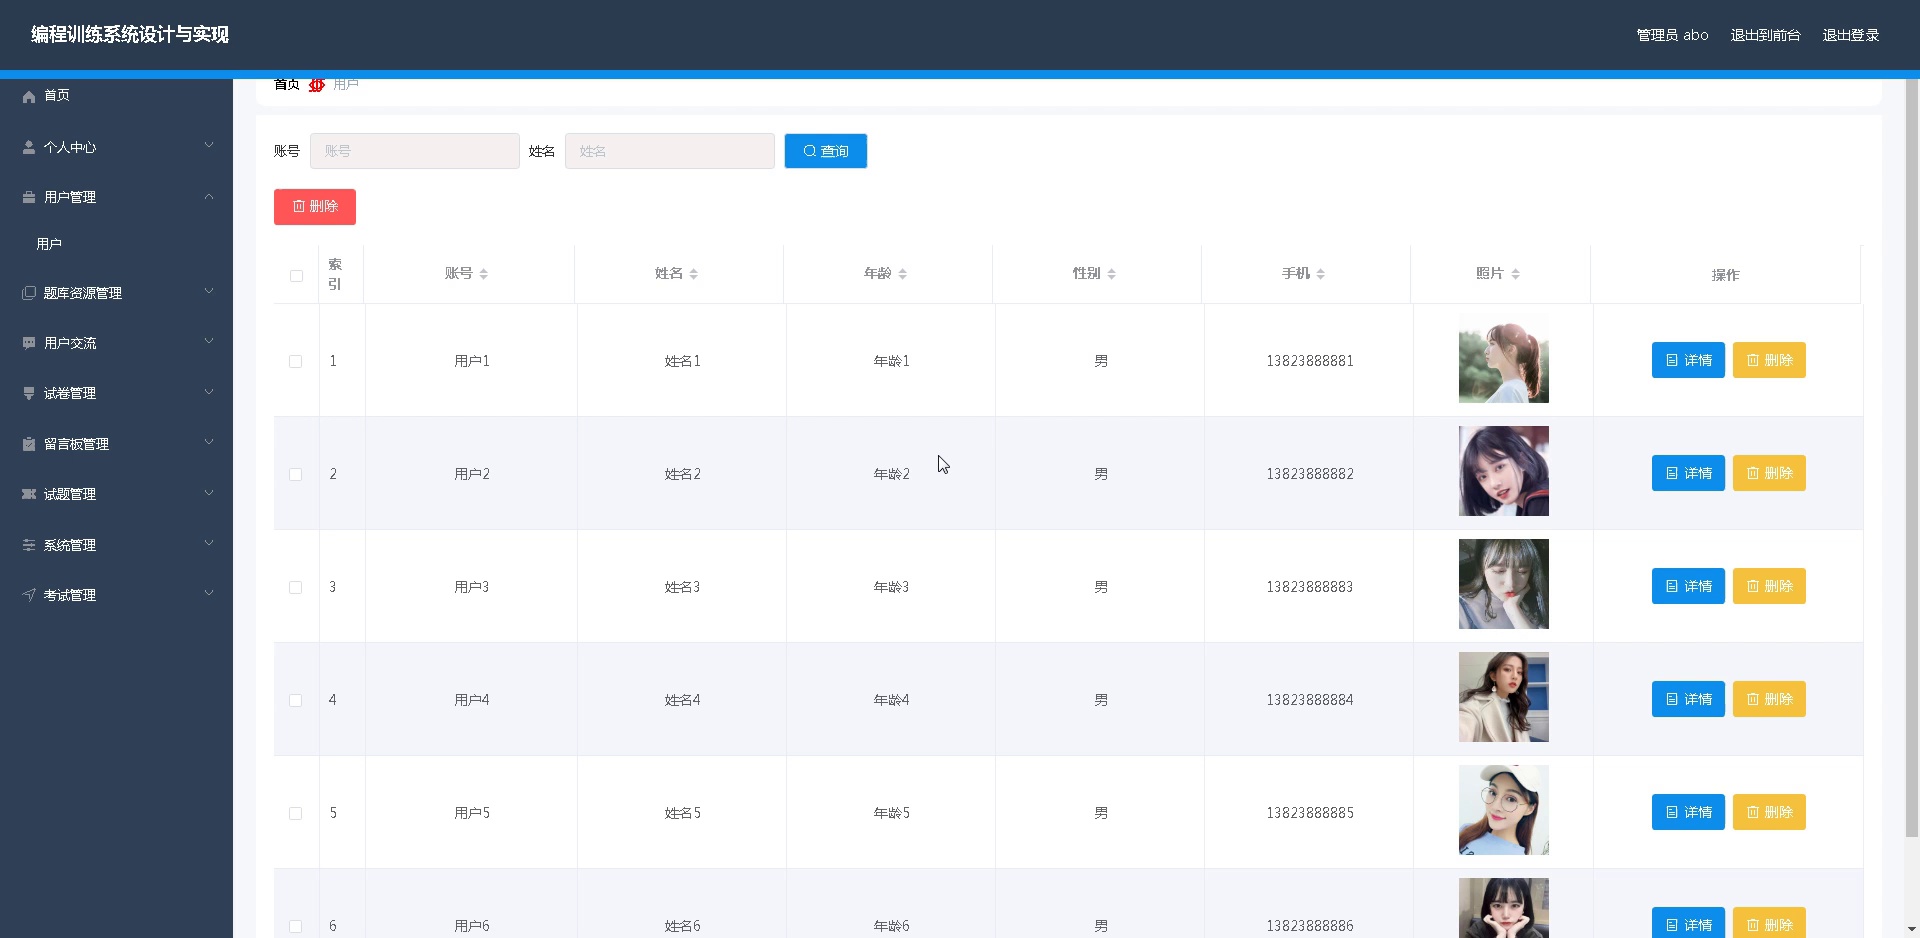Click the 试题管理 sidebar icon
1920x938 pixels.
click(x=29, y=494)
